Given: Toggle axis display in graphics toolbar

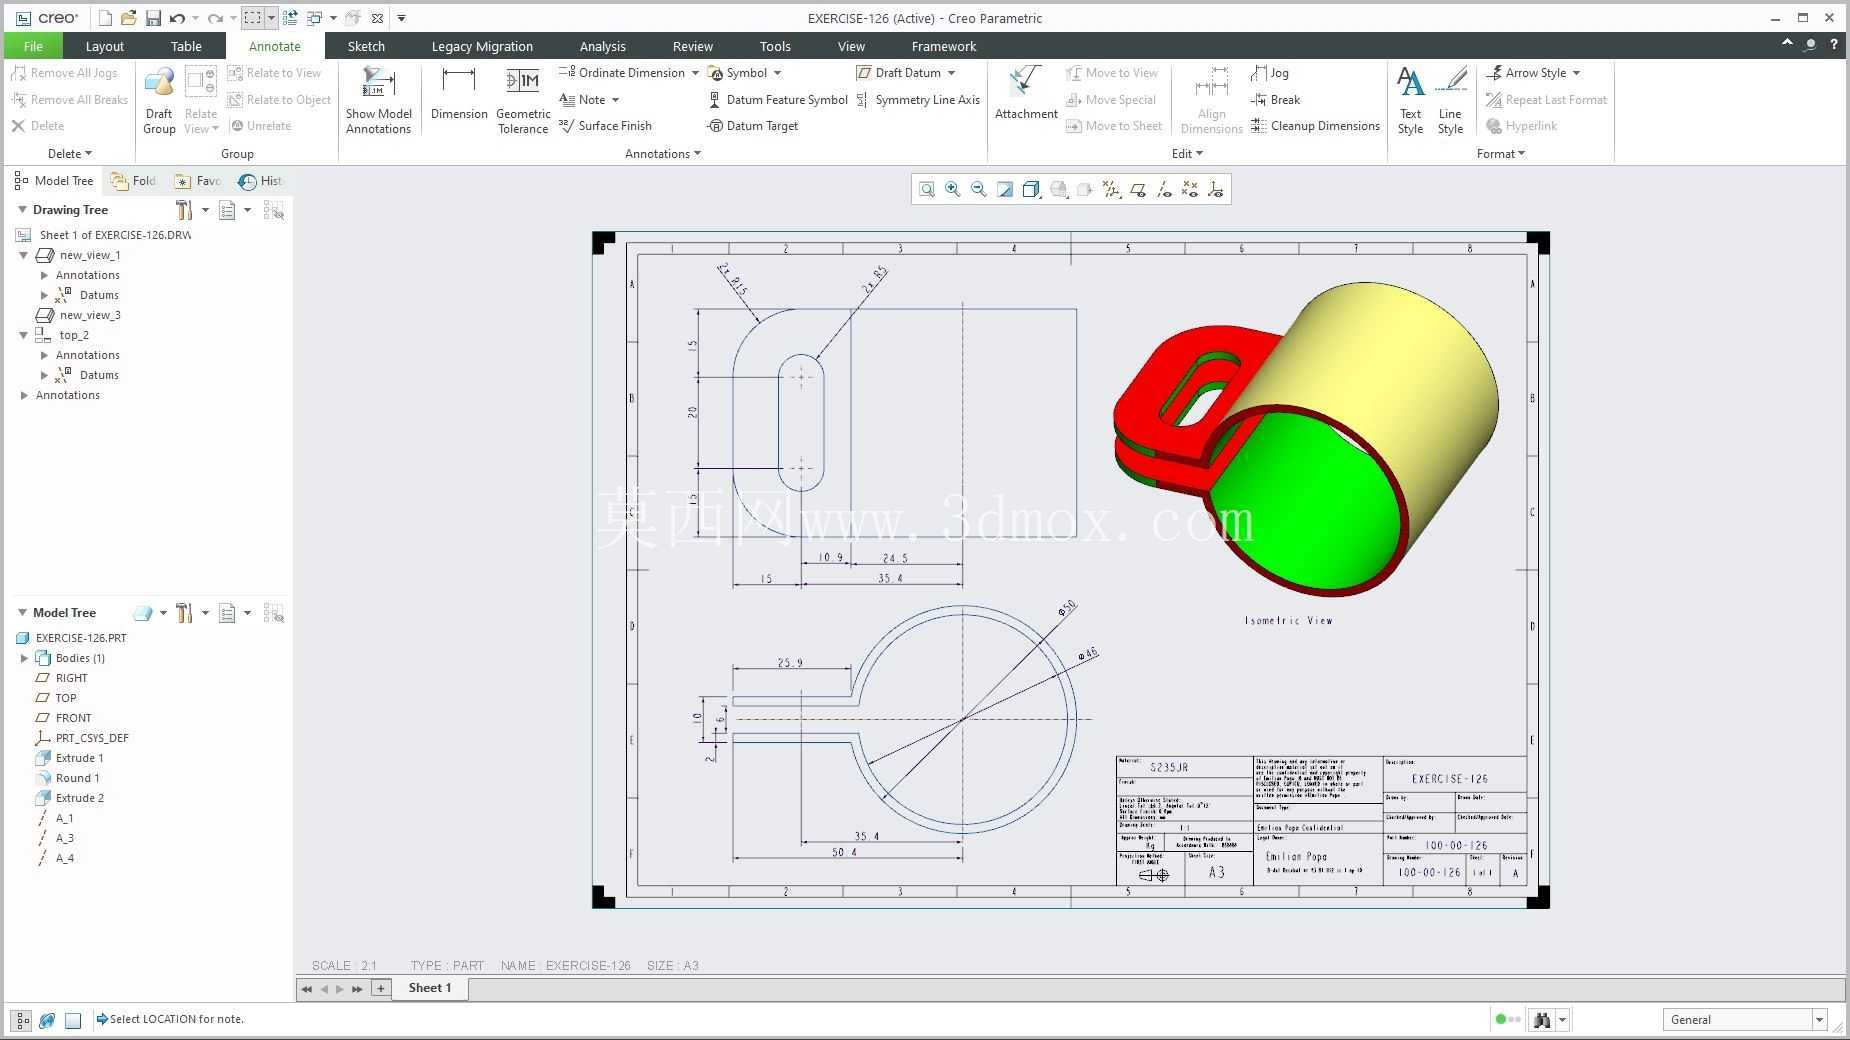Looking at the screenshot, I should click(1163, 189).
